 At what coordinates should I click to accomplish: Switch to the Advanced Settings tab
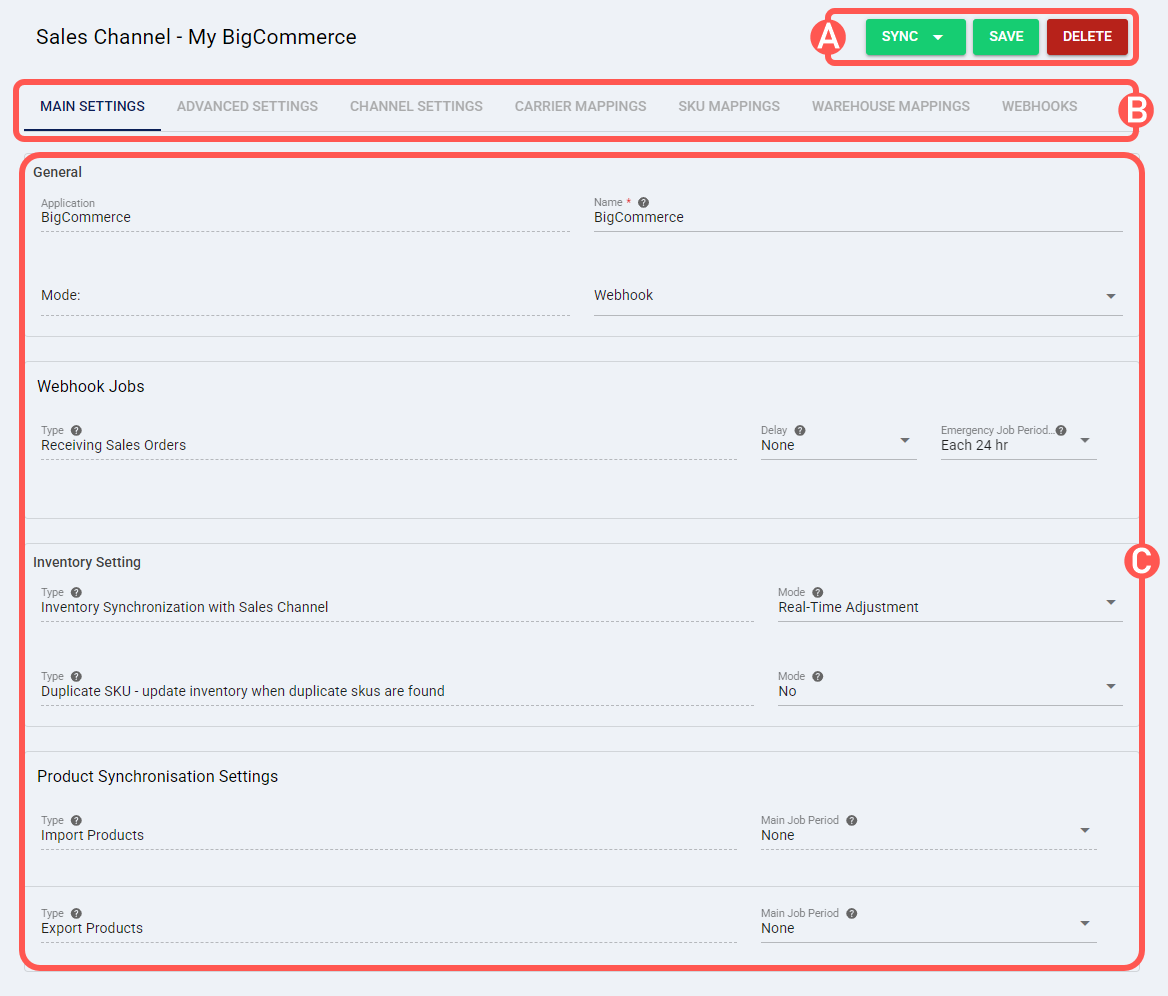click(x=247, y=107)
